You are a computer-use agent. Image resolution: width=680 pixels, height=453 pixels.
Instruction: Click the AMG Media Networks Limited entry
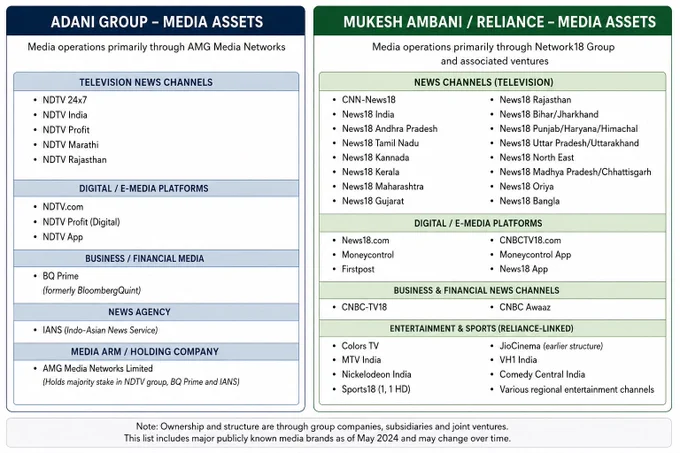pyautogui.click(x=98, y=368)
